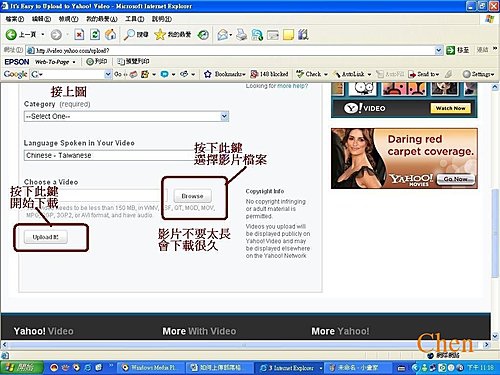Click the Daring red carpet coverage ad banner
500x375 pixels.
click(404, 158)
